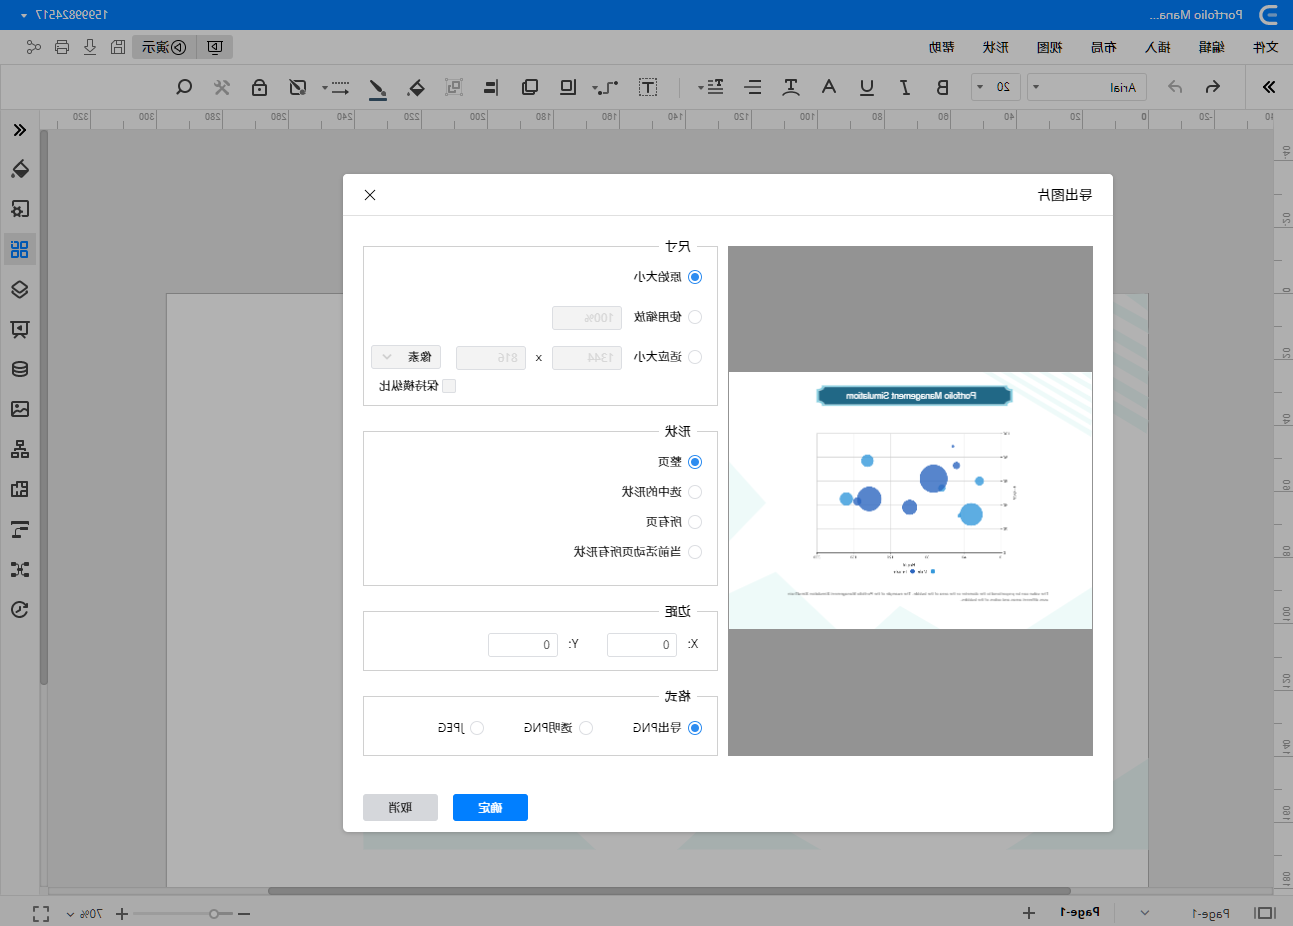This screenshot has height=926, width=1293.
Task: Open the layers panel from sidebar
Action: tap(20, 289)
